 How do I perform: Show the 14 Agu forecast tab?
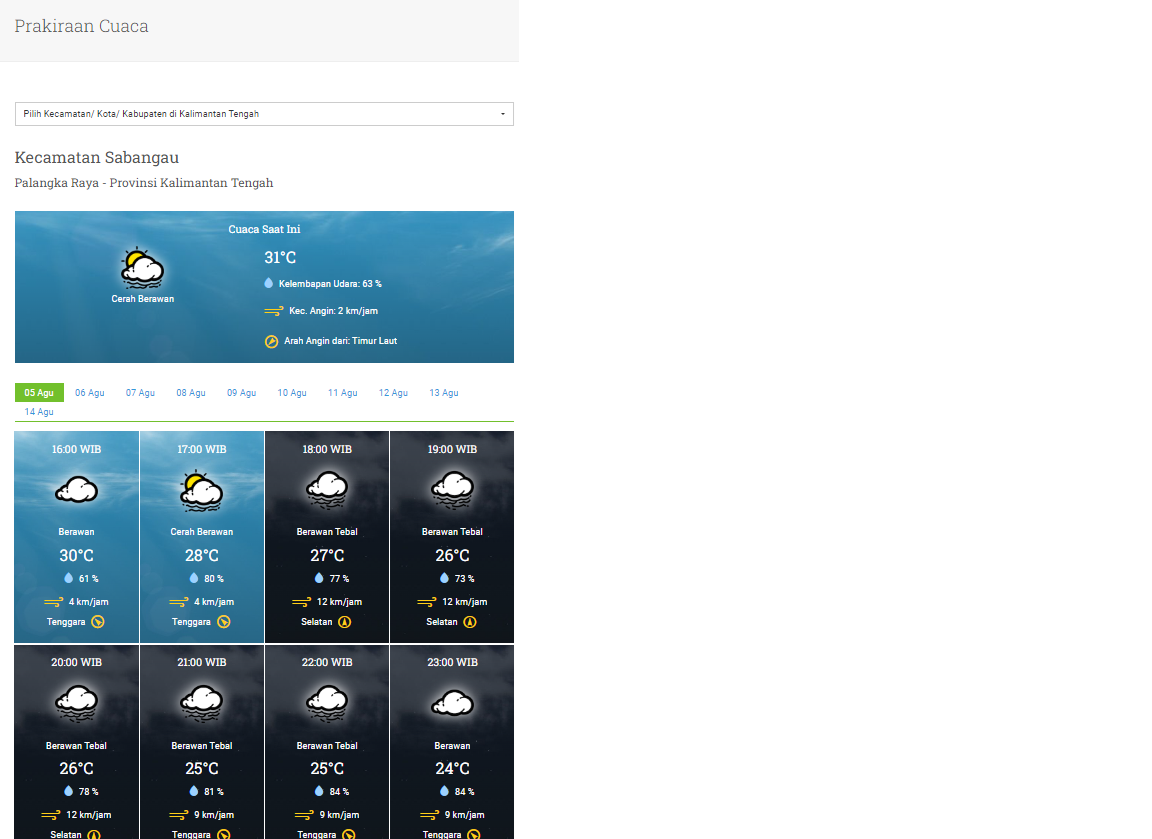[39, 411]
